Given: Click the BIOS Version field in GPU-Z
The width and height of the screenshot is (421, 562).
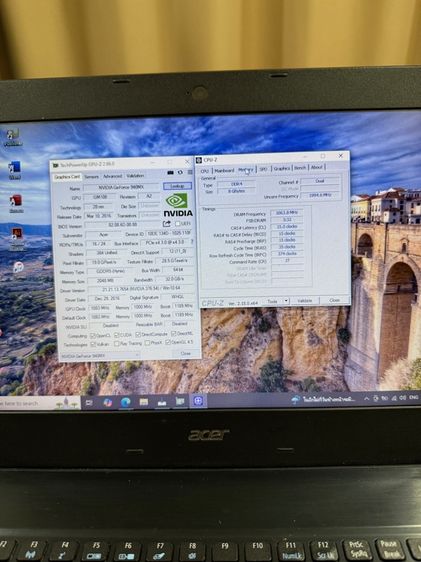Looking at the screenshot, I should [122, 225].
